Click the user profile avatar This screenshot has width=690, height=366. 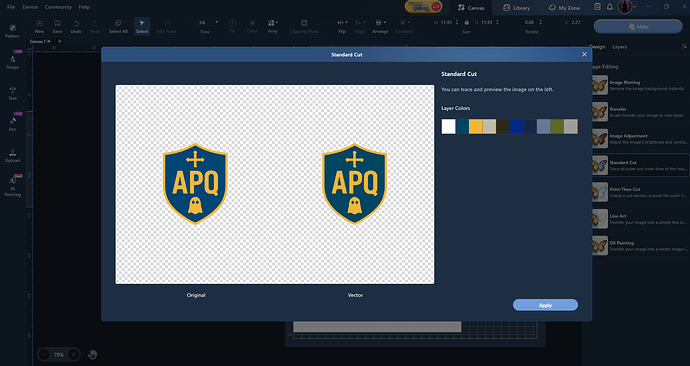pos(625,7)
